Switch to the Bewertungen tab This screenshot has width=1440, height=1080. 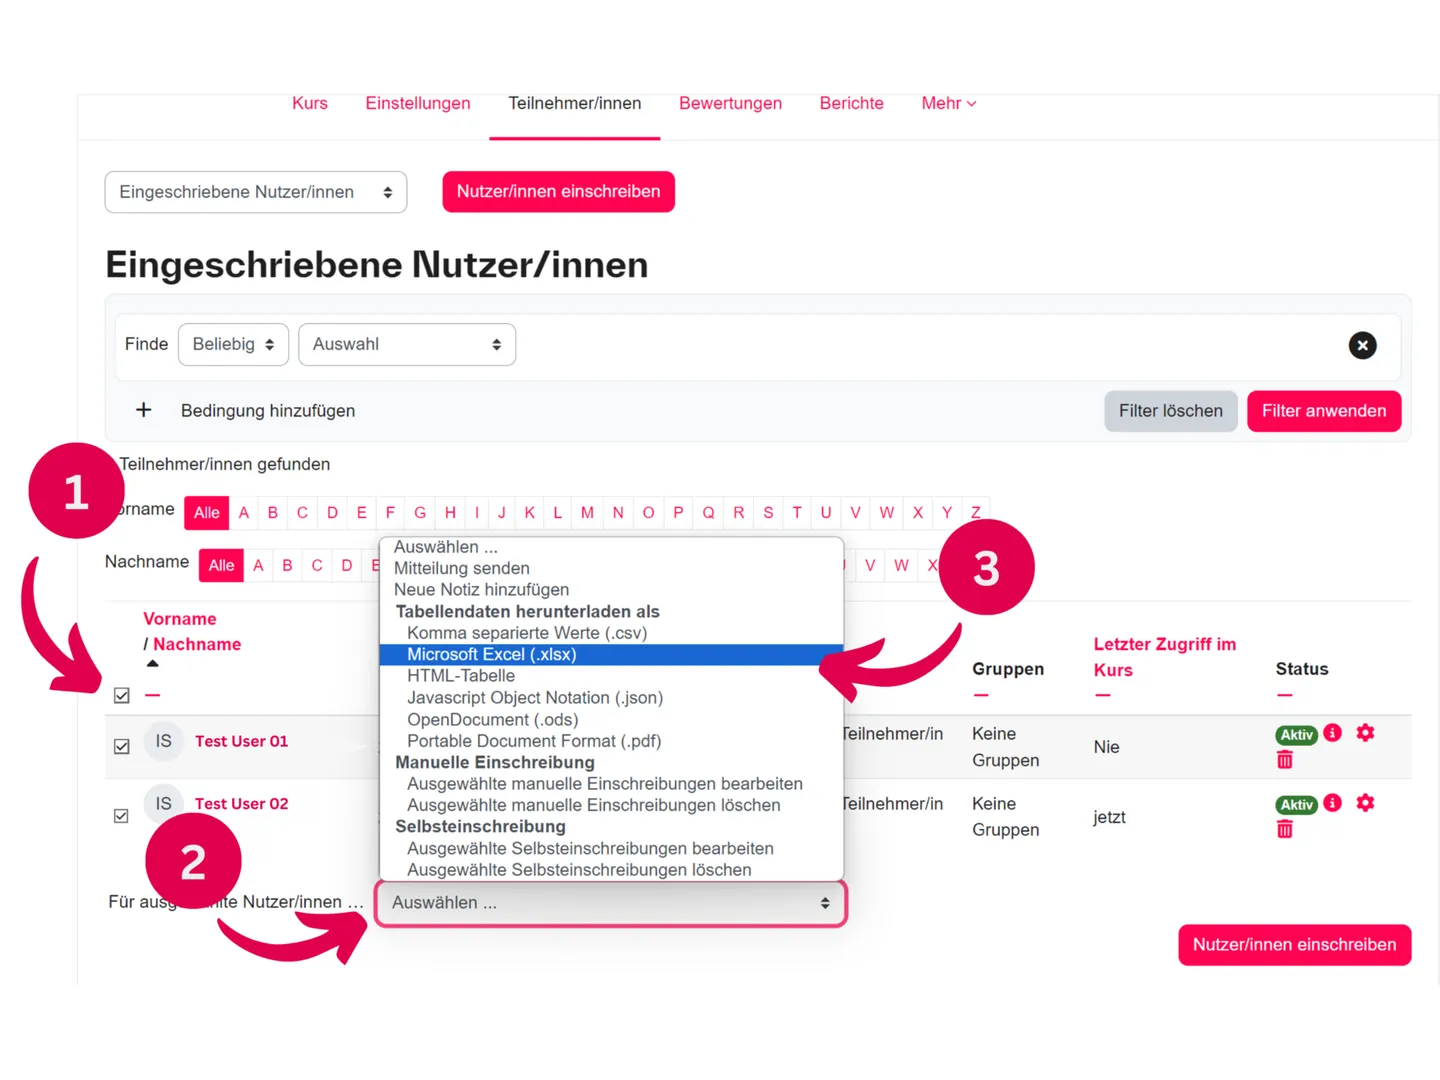[x=730, y=103]
